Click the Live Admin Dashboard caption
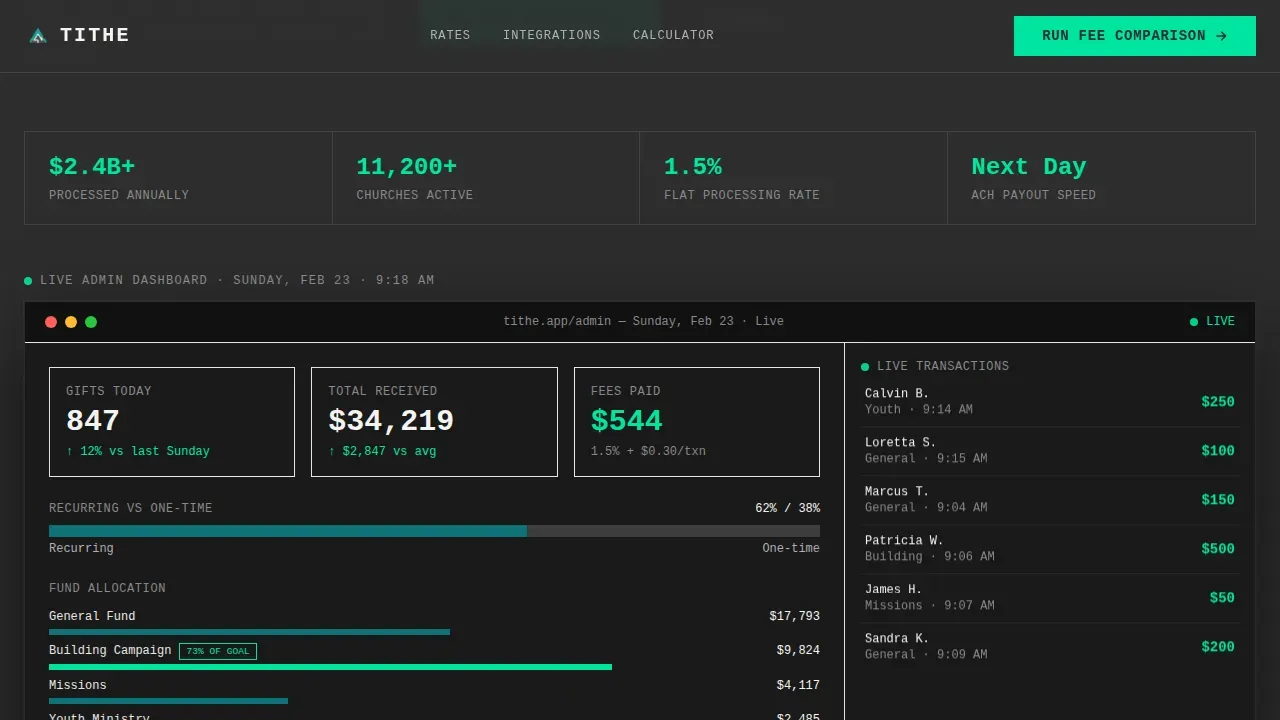Screen dimensions: 1280x720 coord(237,281)
